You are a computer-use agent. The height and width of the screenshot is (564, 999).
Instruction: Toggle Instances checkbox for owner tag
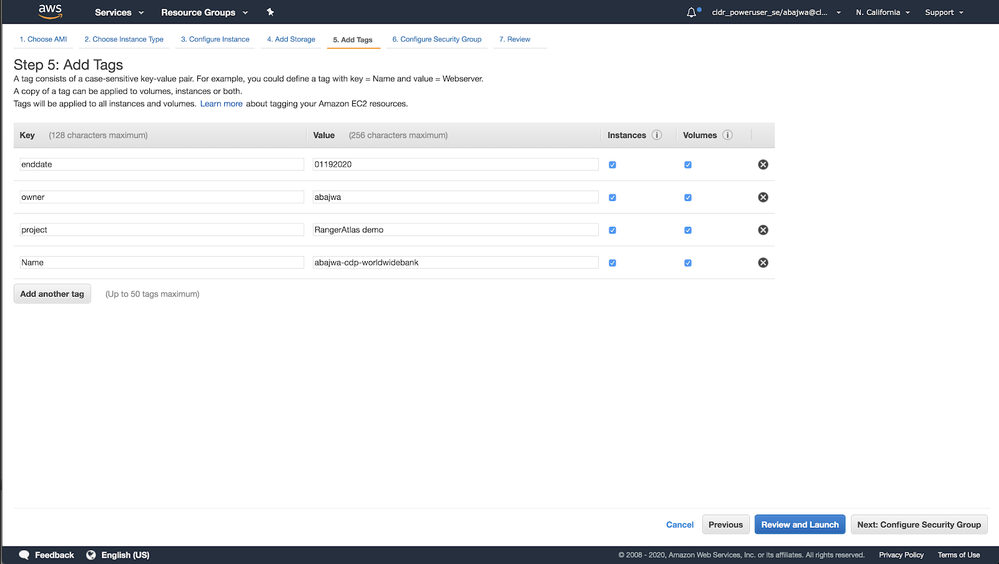612,198
